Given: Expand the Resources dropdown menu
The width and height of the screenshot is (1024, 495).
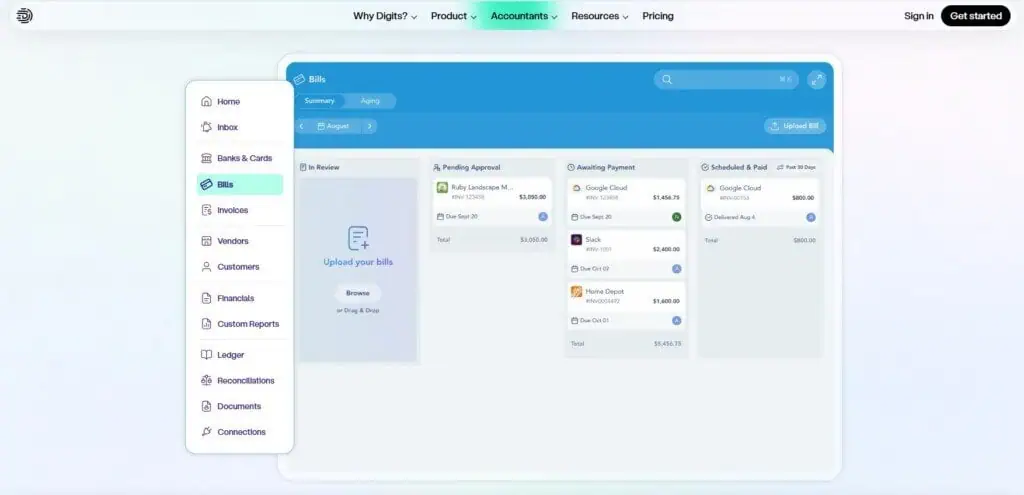Looking at the screenshot, I should 599,16.
